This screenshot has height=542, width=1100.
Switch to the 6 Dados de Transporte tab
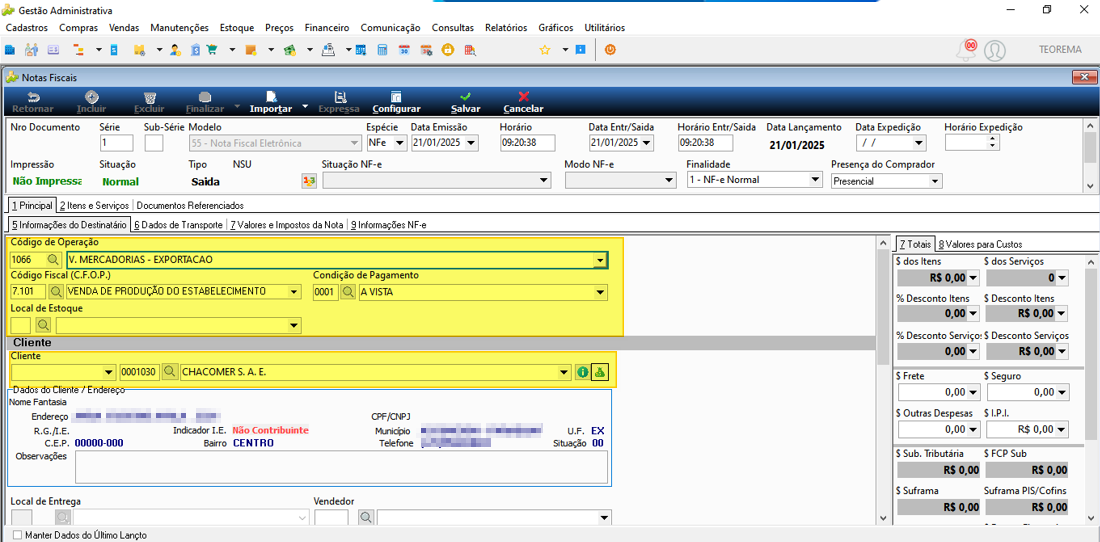pyautogui.click(x=178, y=225)
